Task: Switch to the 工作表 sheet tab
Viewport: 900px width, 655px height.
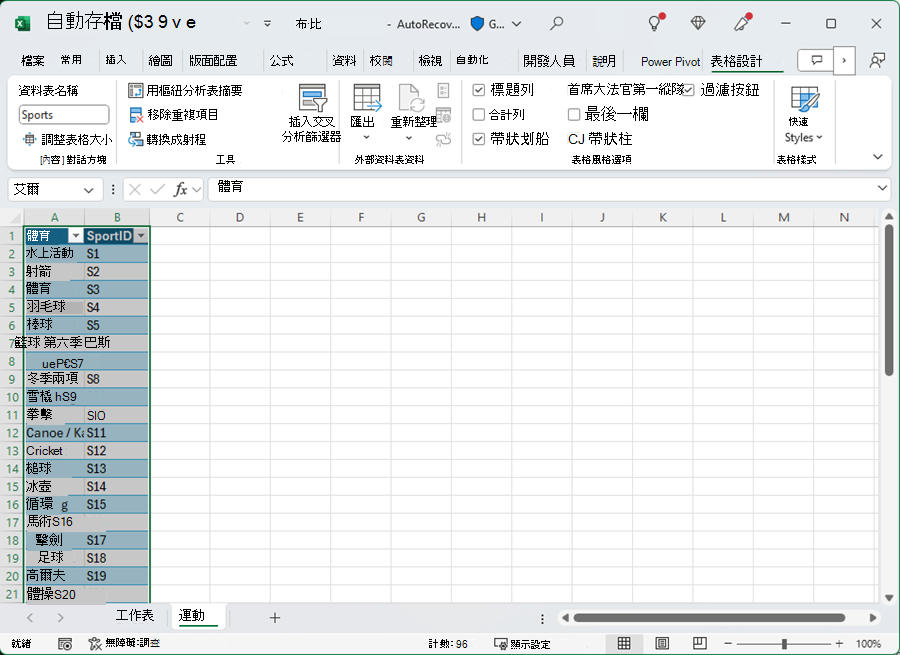Action: 135,615
